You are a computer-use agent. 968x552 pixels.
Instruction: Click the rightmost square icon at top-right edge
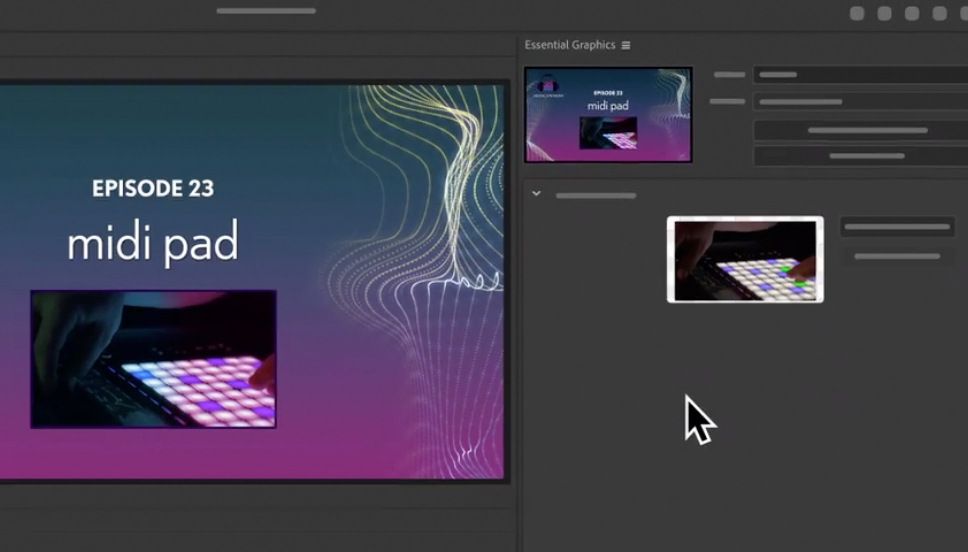[964, 13]
